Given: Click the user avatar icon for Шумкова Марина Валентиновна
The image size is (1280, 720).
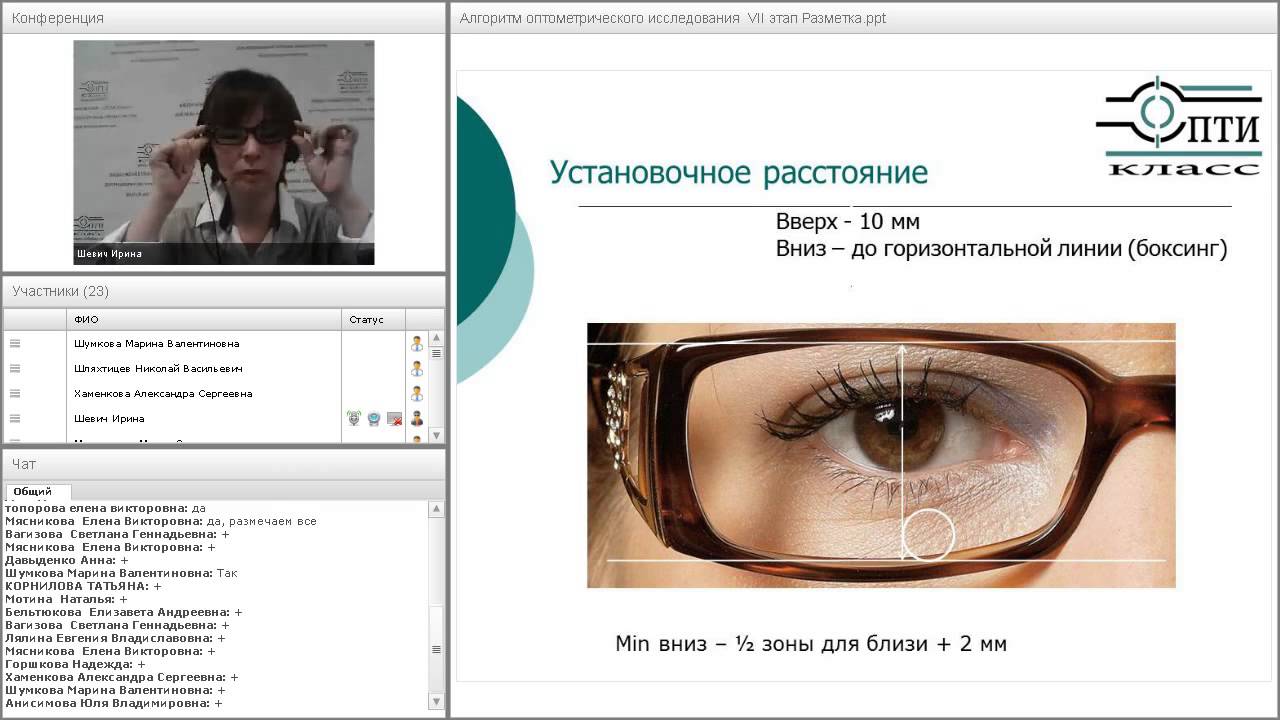Looking at the screenshot, I should pos(417,344).
